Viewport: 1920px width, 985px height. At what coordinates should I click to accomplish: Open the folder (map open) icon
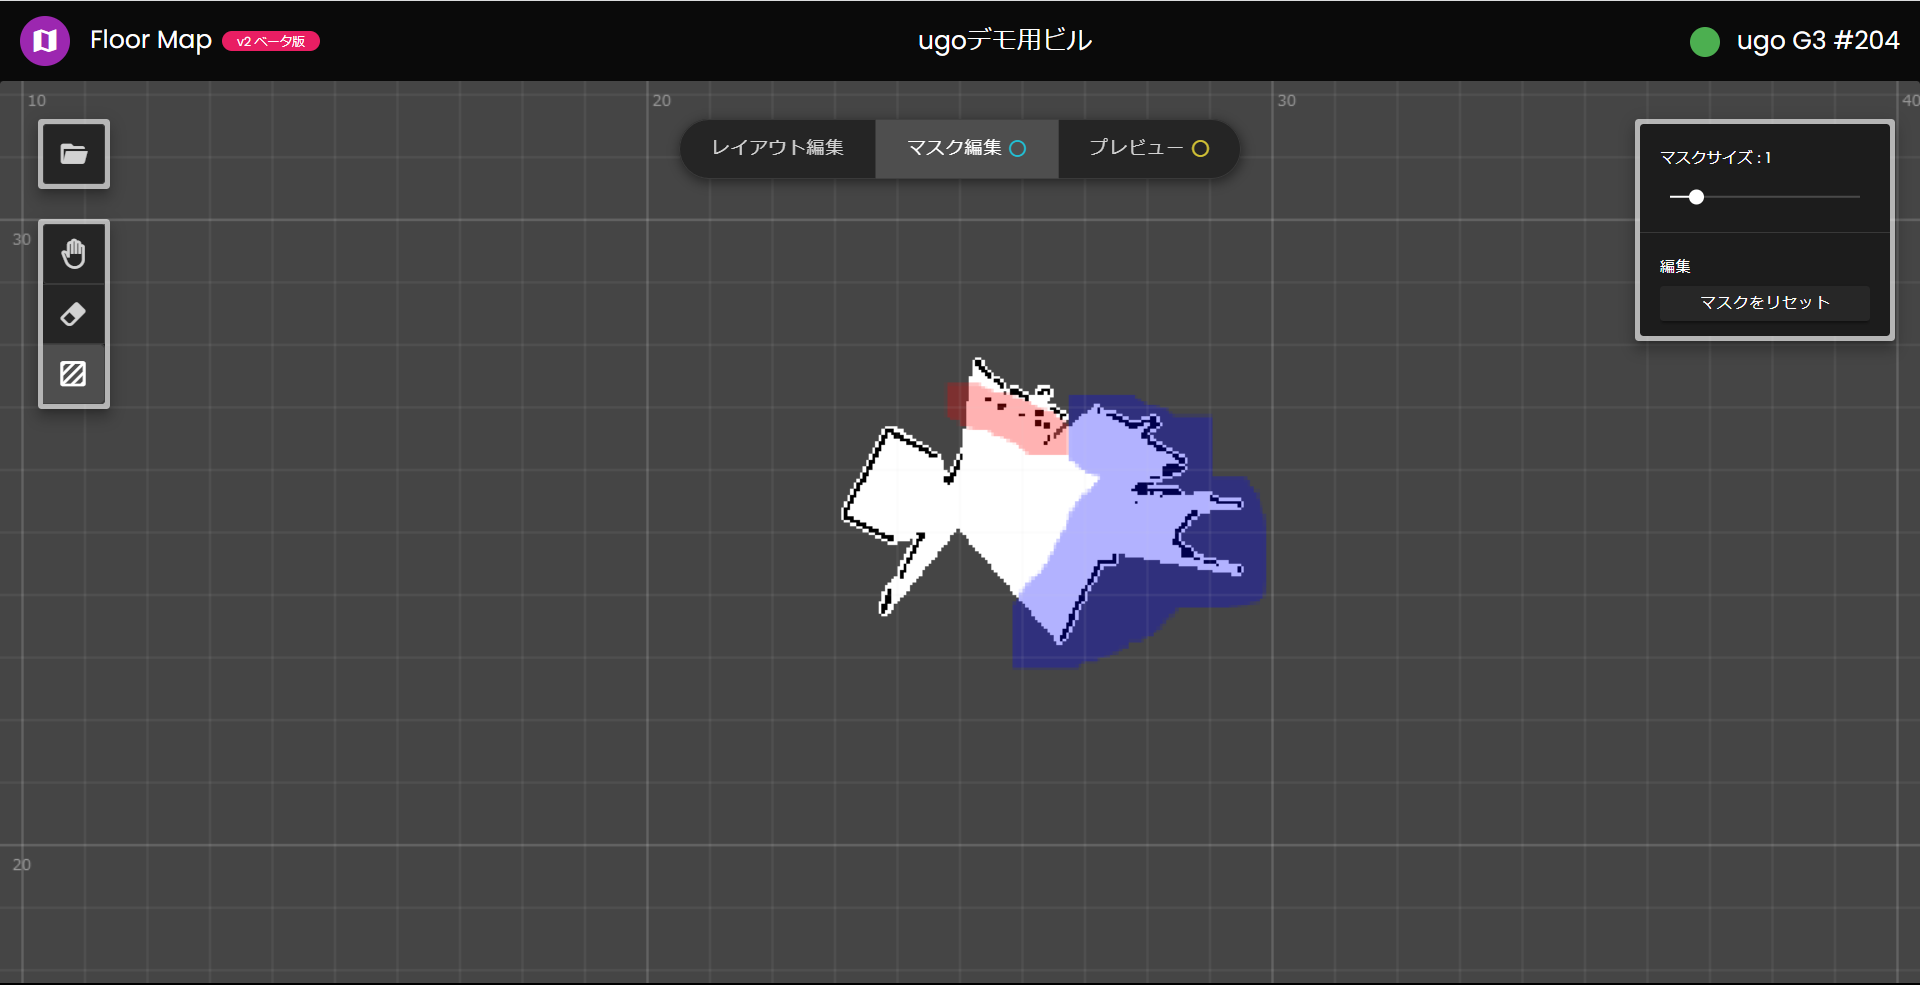pyautogui.click(x=73, y=154)
